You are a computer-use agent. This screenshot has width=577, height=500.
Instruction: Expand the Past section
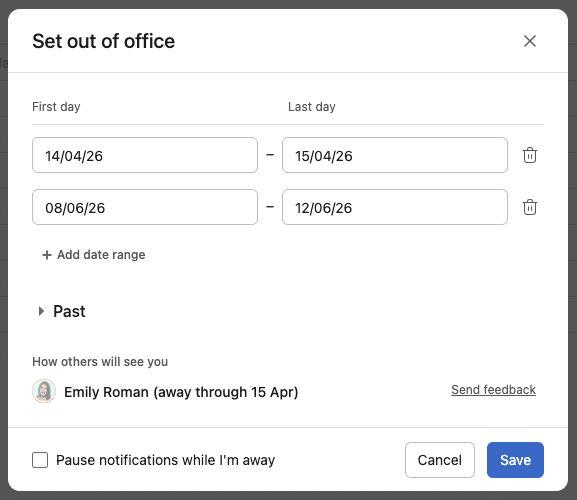(62, 311)
